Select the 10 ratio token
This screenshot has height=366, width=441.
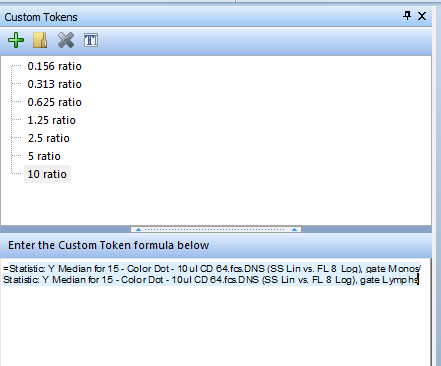click(x=47, y=174)
